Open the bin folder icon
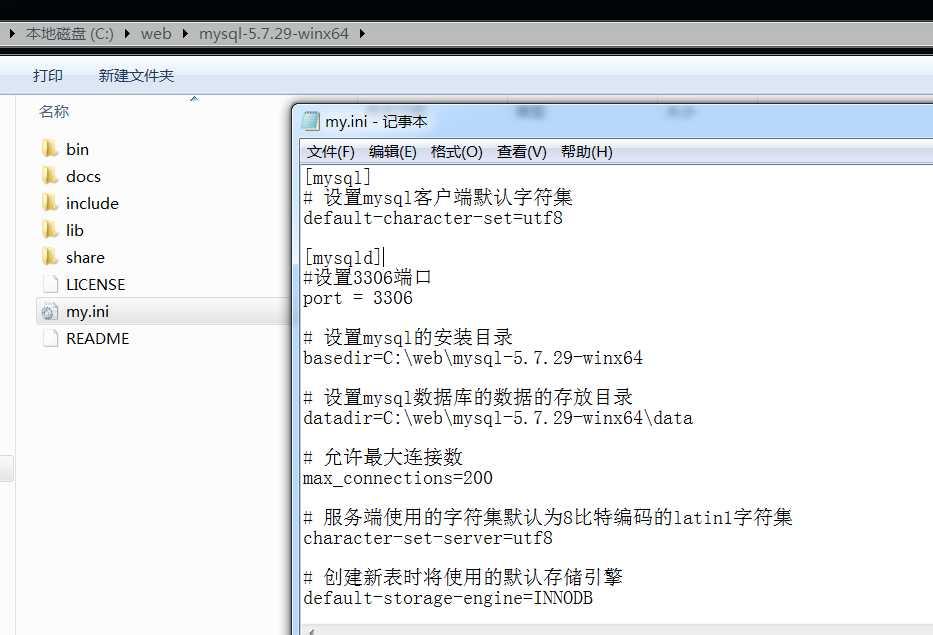Viewport: 933px width, 635px height. pyautogui.click(x=50, y=149)
